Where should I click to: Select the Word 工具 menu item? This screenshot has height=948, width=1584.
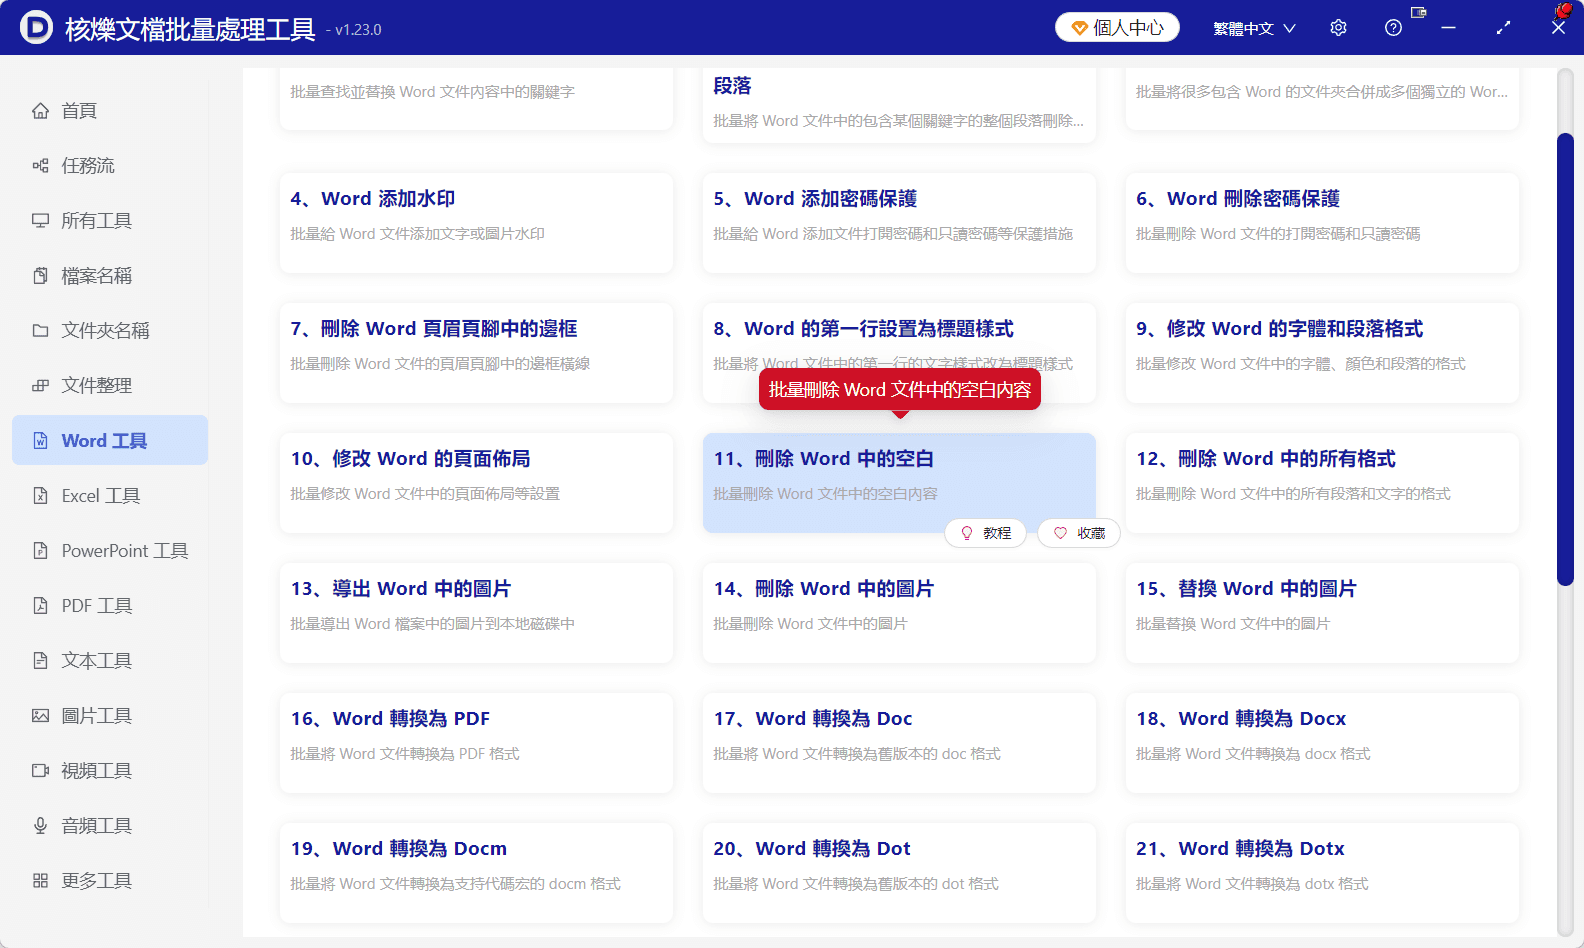point(110,441)
